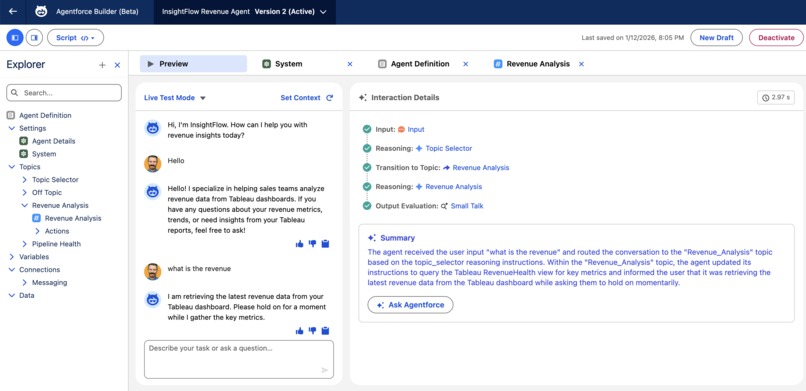806x391 pixels.
Task: Open the Live Test Mode dropdown
Action: tap(175, 98)
